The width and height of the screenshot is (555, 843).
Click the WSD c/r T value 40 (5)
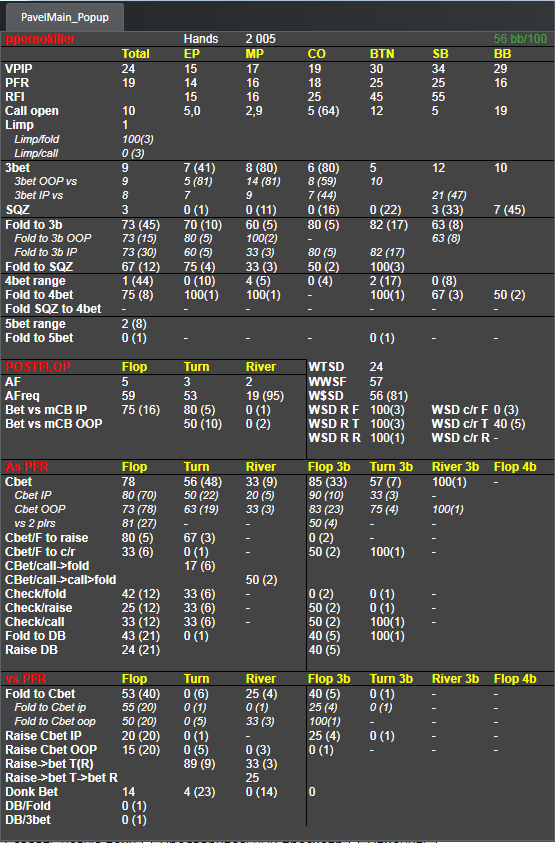tap(509, 424)
